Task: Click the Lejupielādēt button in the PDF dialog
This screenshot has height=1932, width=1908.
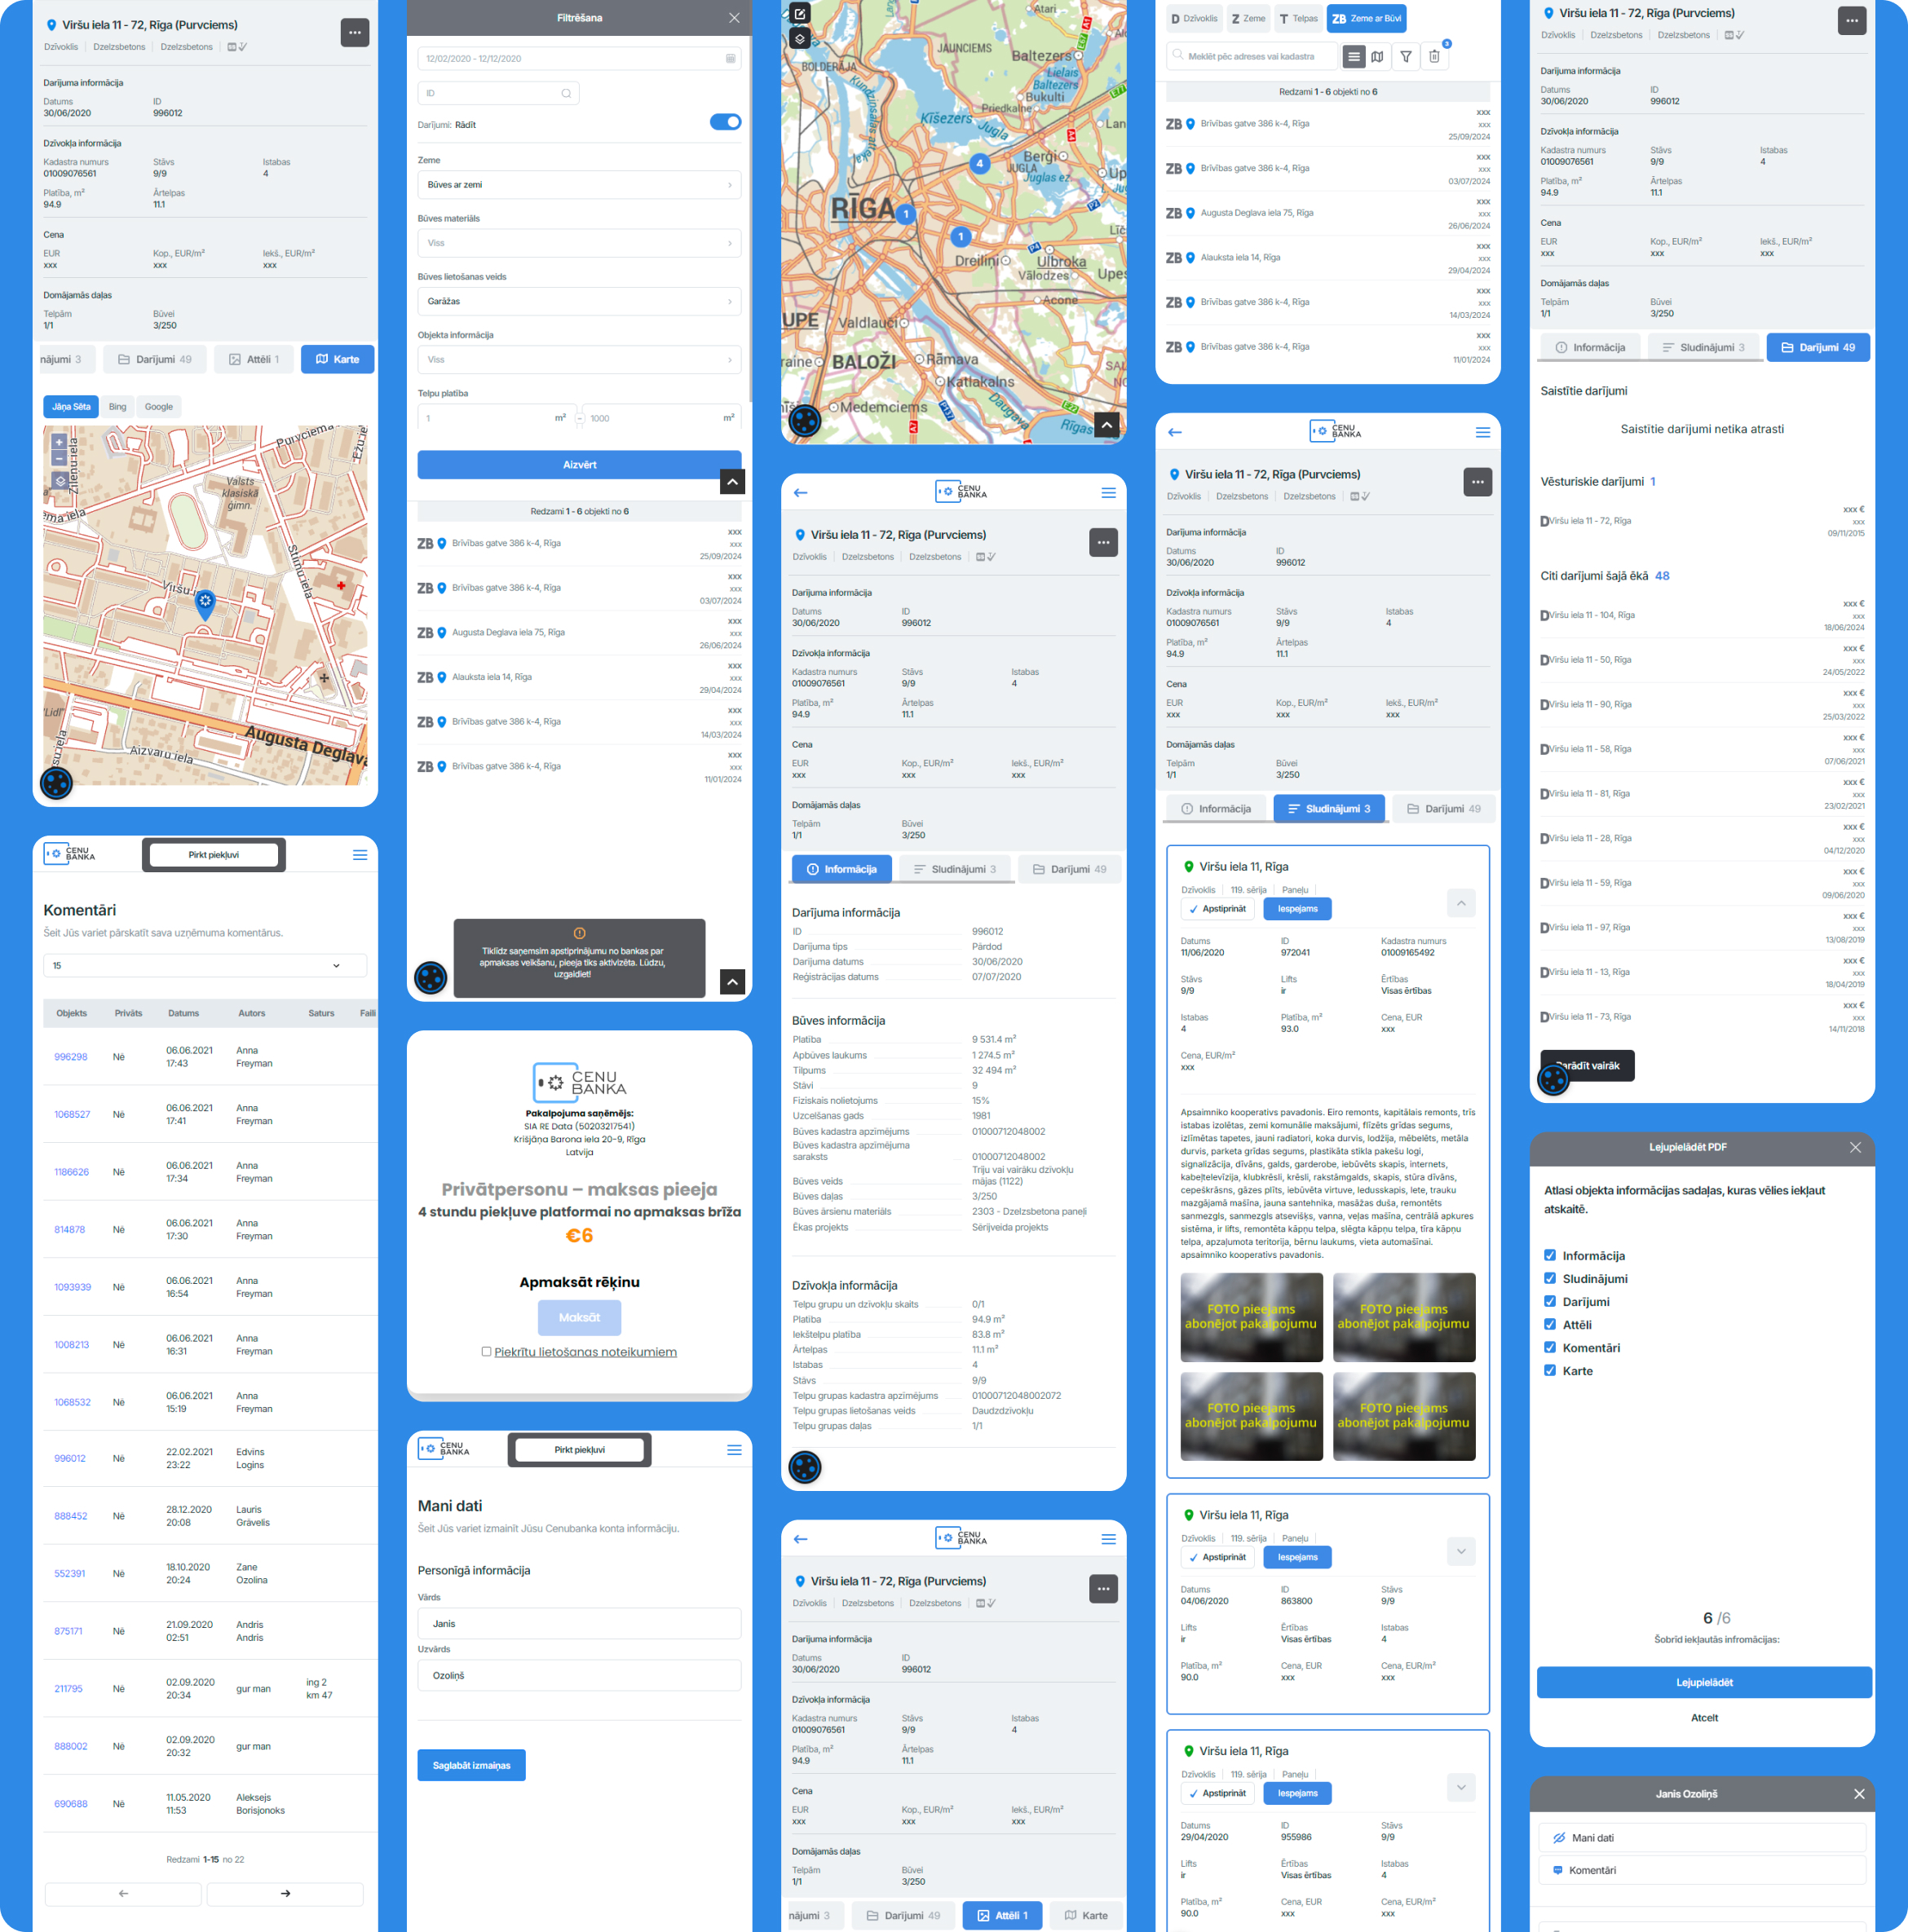Action: [x=1704, y=1682]
